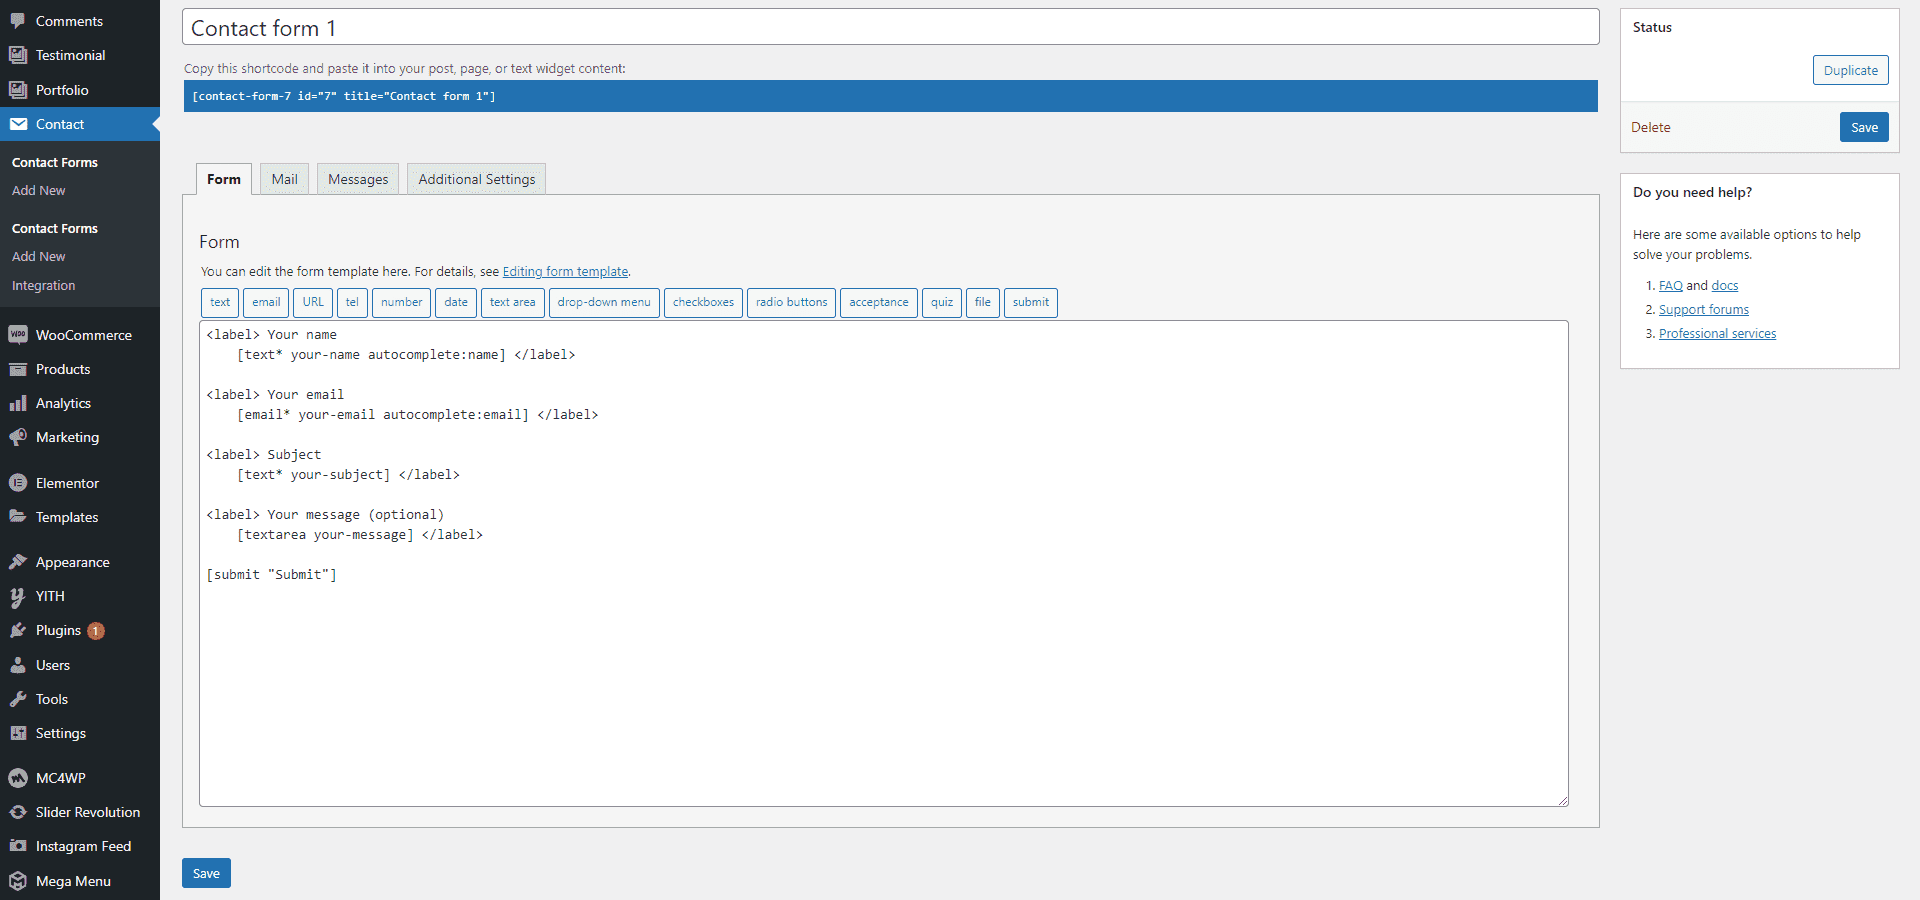Click the Testimonial sidebar icon

(x=18, y=55)
